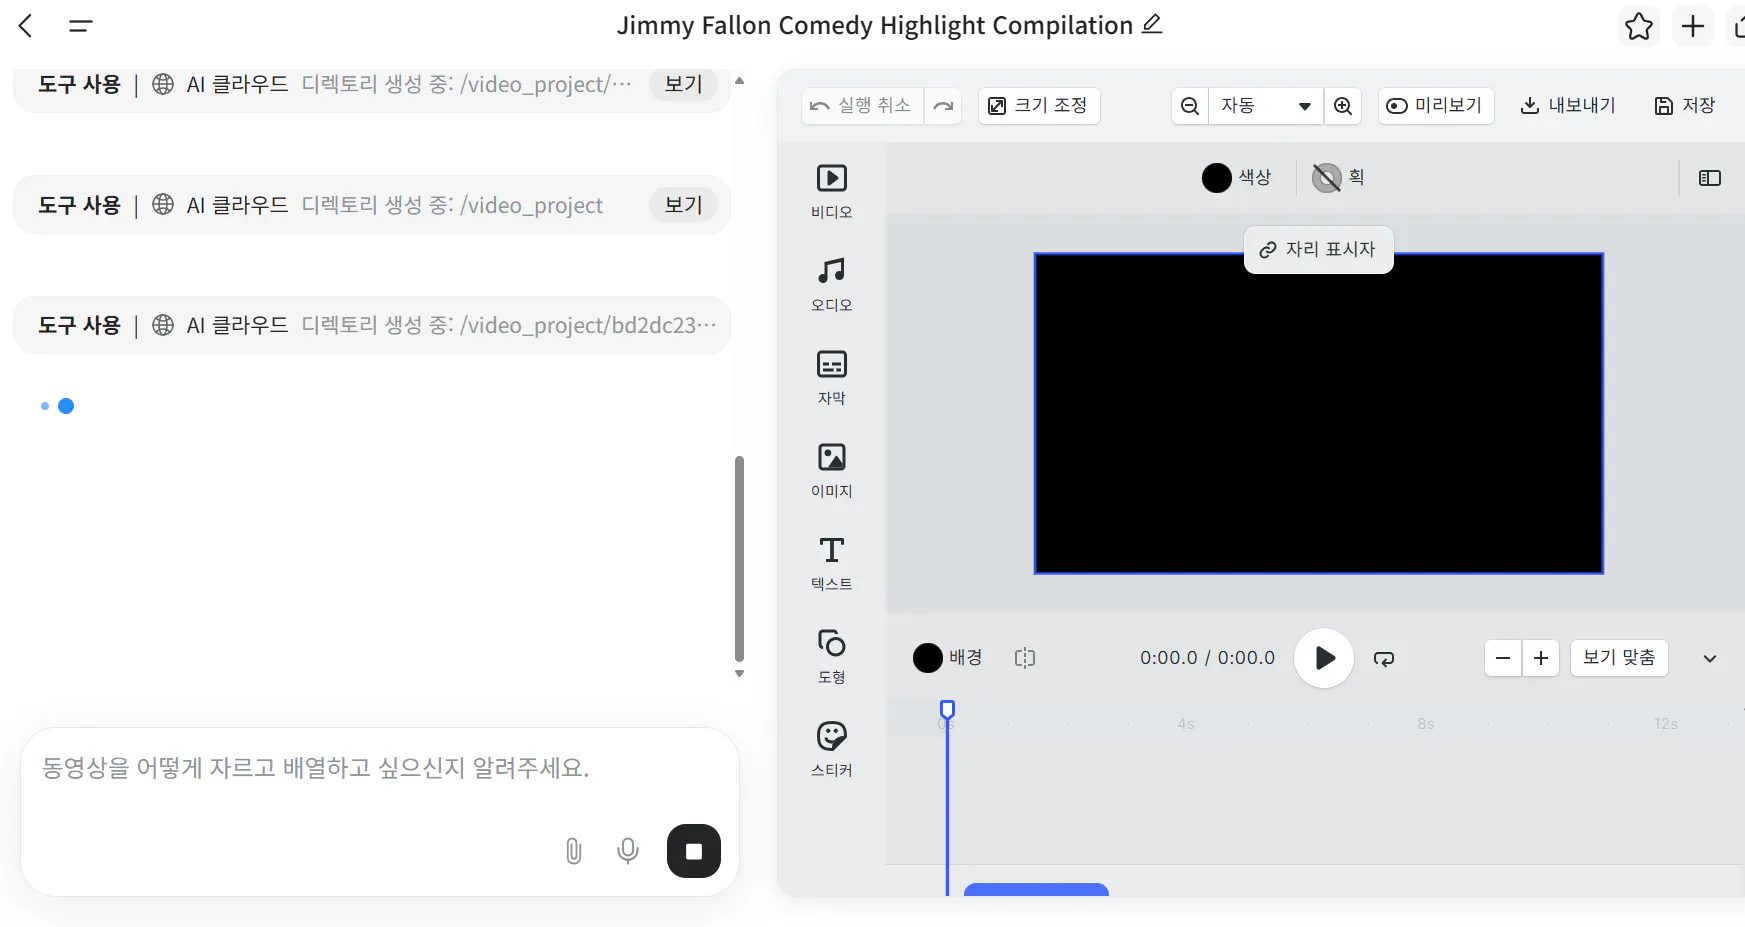Click the 0:00.0 / 0:00.0 time display

point(1207,658)
